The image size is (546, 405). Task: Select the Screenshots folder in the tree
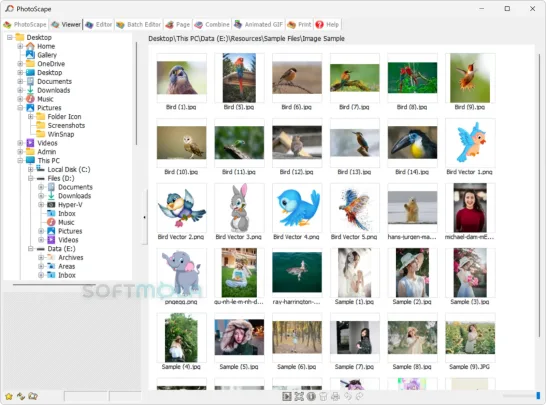66,125
